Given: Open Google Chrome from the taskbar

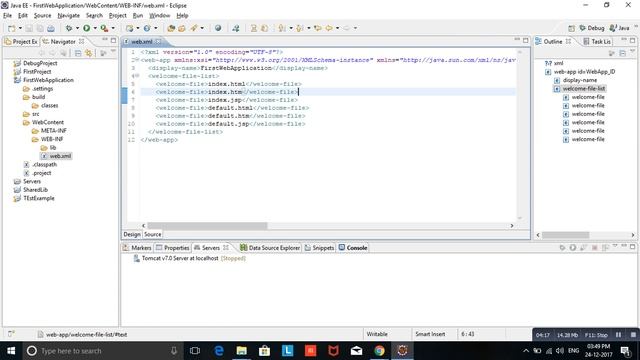Looking at the screenshot, I should pos(379,351).
